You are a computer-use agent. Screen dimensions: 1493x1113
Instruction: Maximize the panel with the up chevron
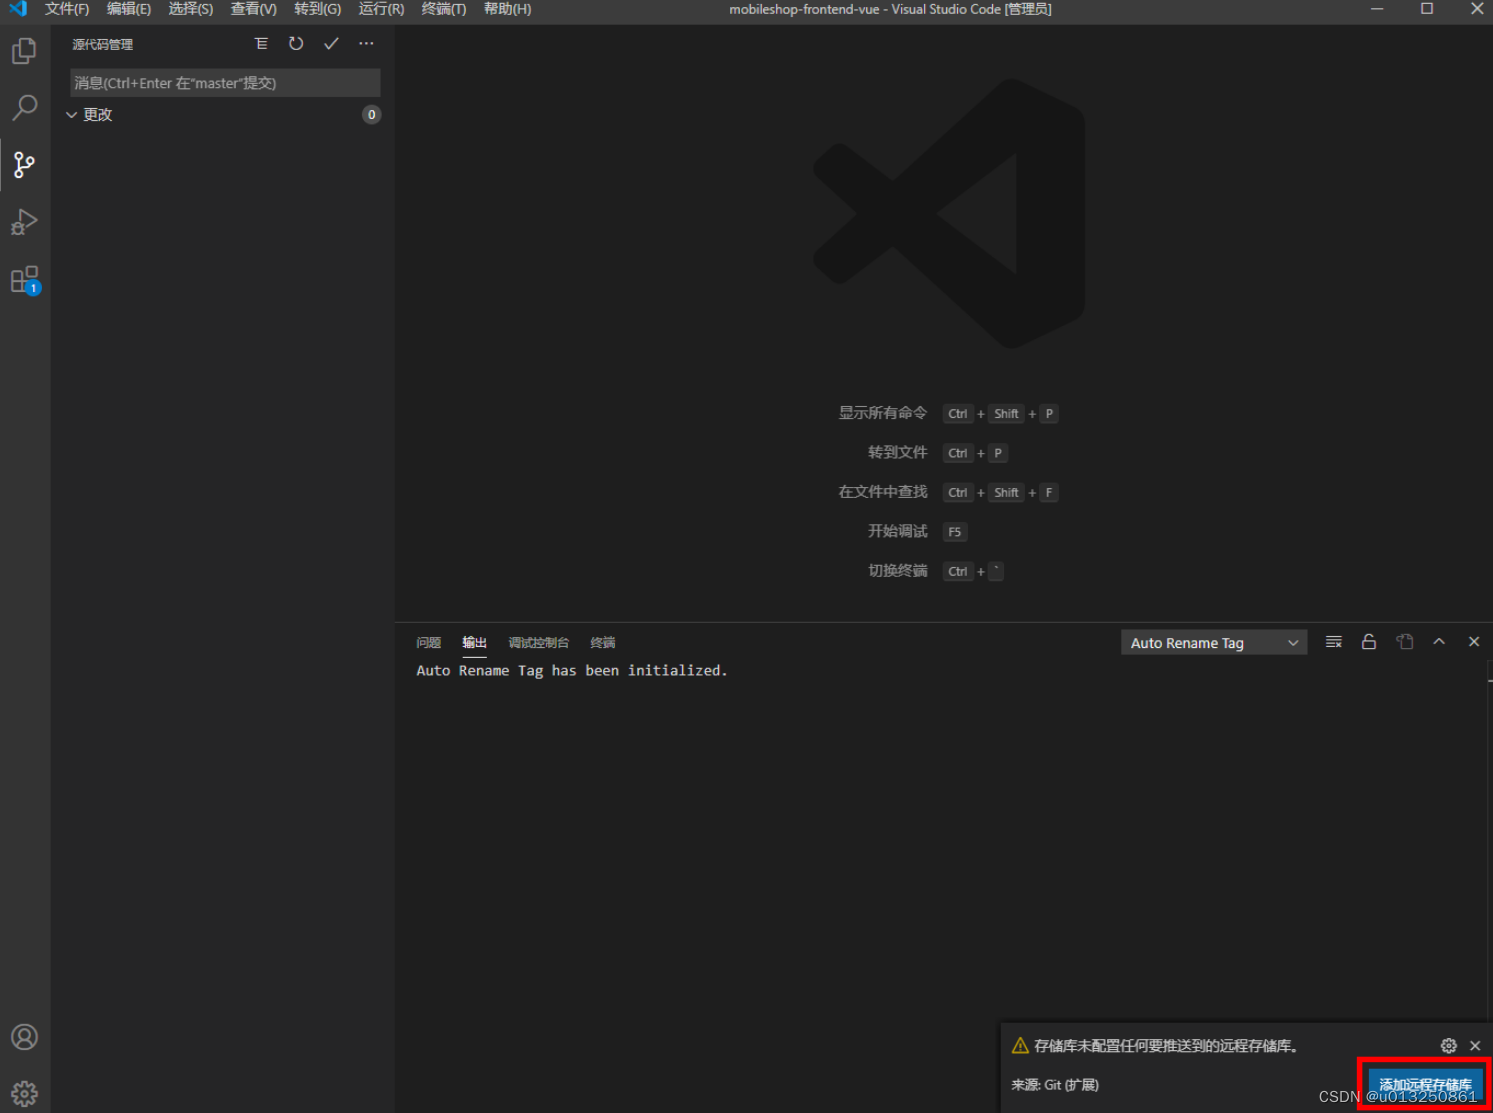coord(1439,642)
